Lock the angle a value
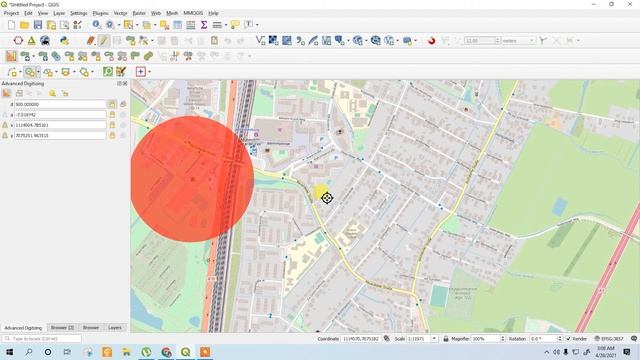The height and width of the screenshot is (360, 640). point(112,115)
